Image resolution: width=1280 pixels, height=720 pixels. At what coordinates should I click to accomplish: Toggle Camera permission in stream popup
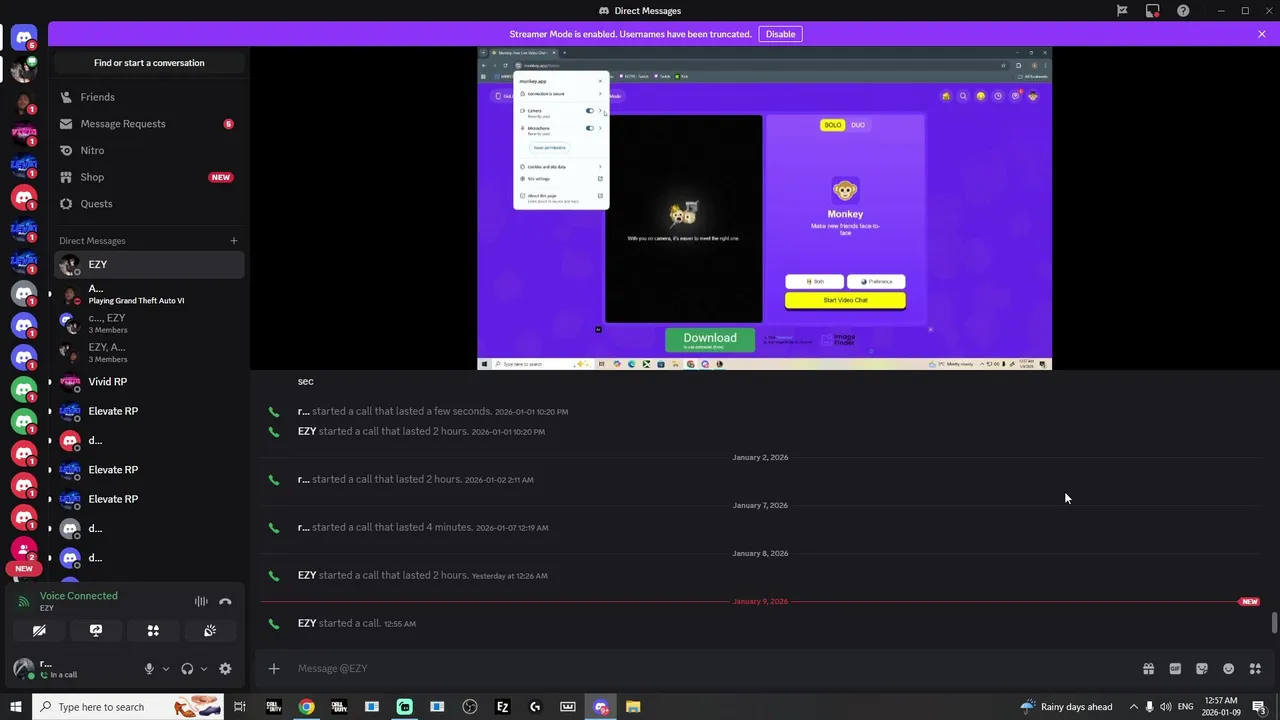(590, 111)
